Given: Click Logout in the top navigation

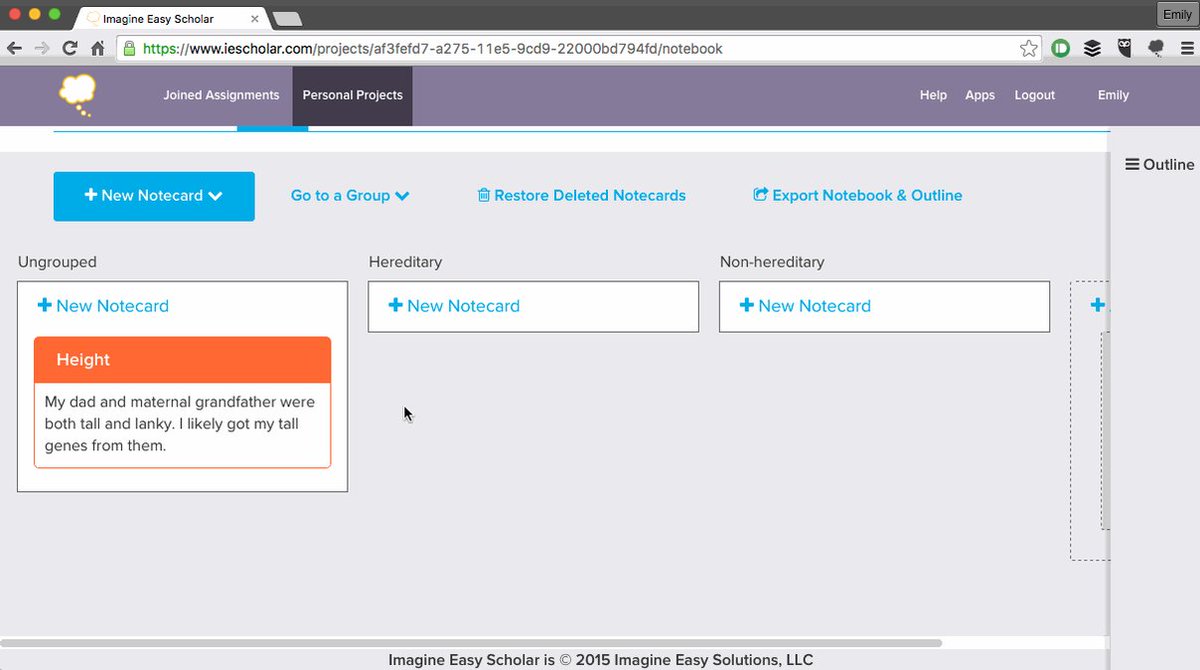Looking at the screenshot, I should [1034, 95].
